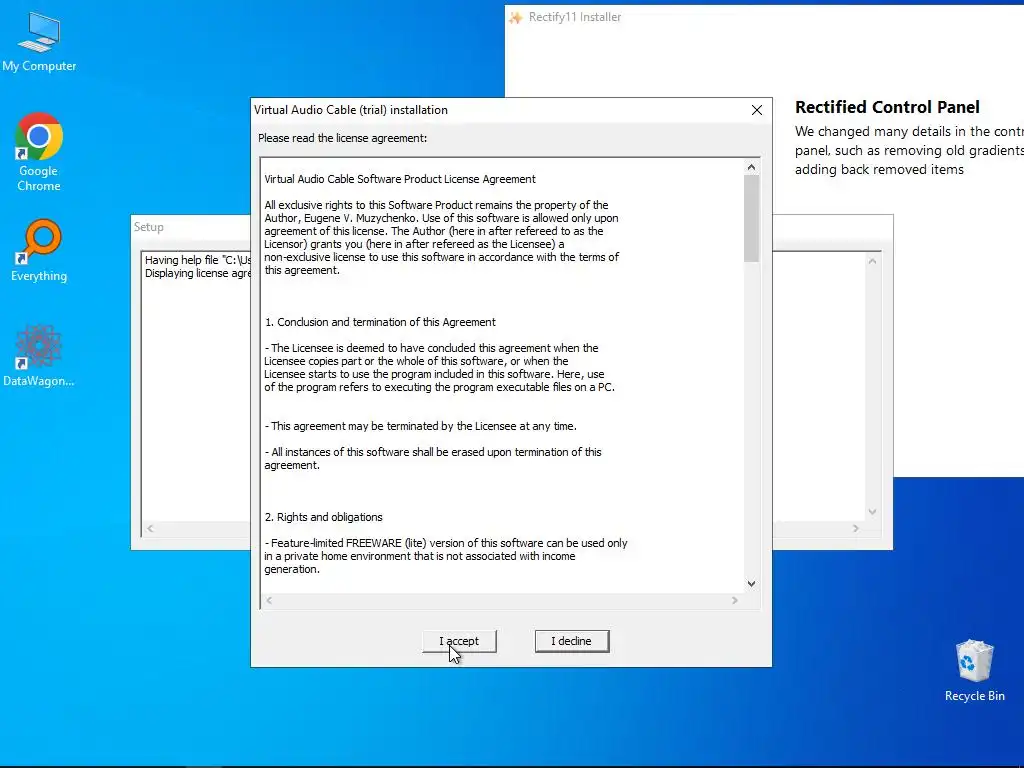Open Google Chrome desktop shortcut
This screenshot has height=768, width=1024.
(x=39, y=152)
